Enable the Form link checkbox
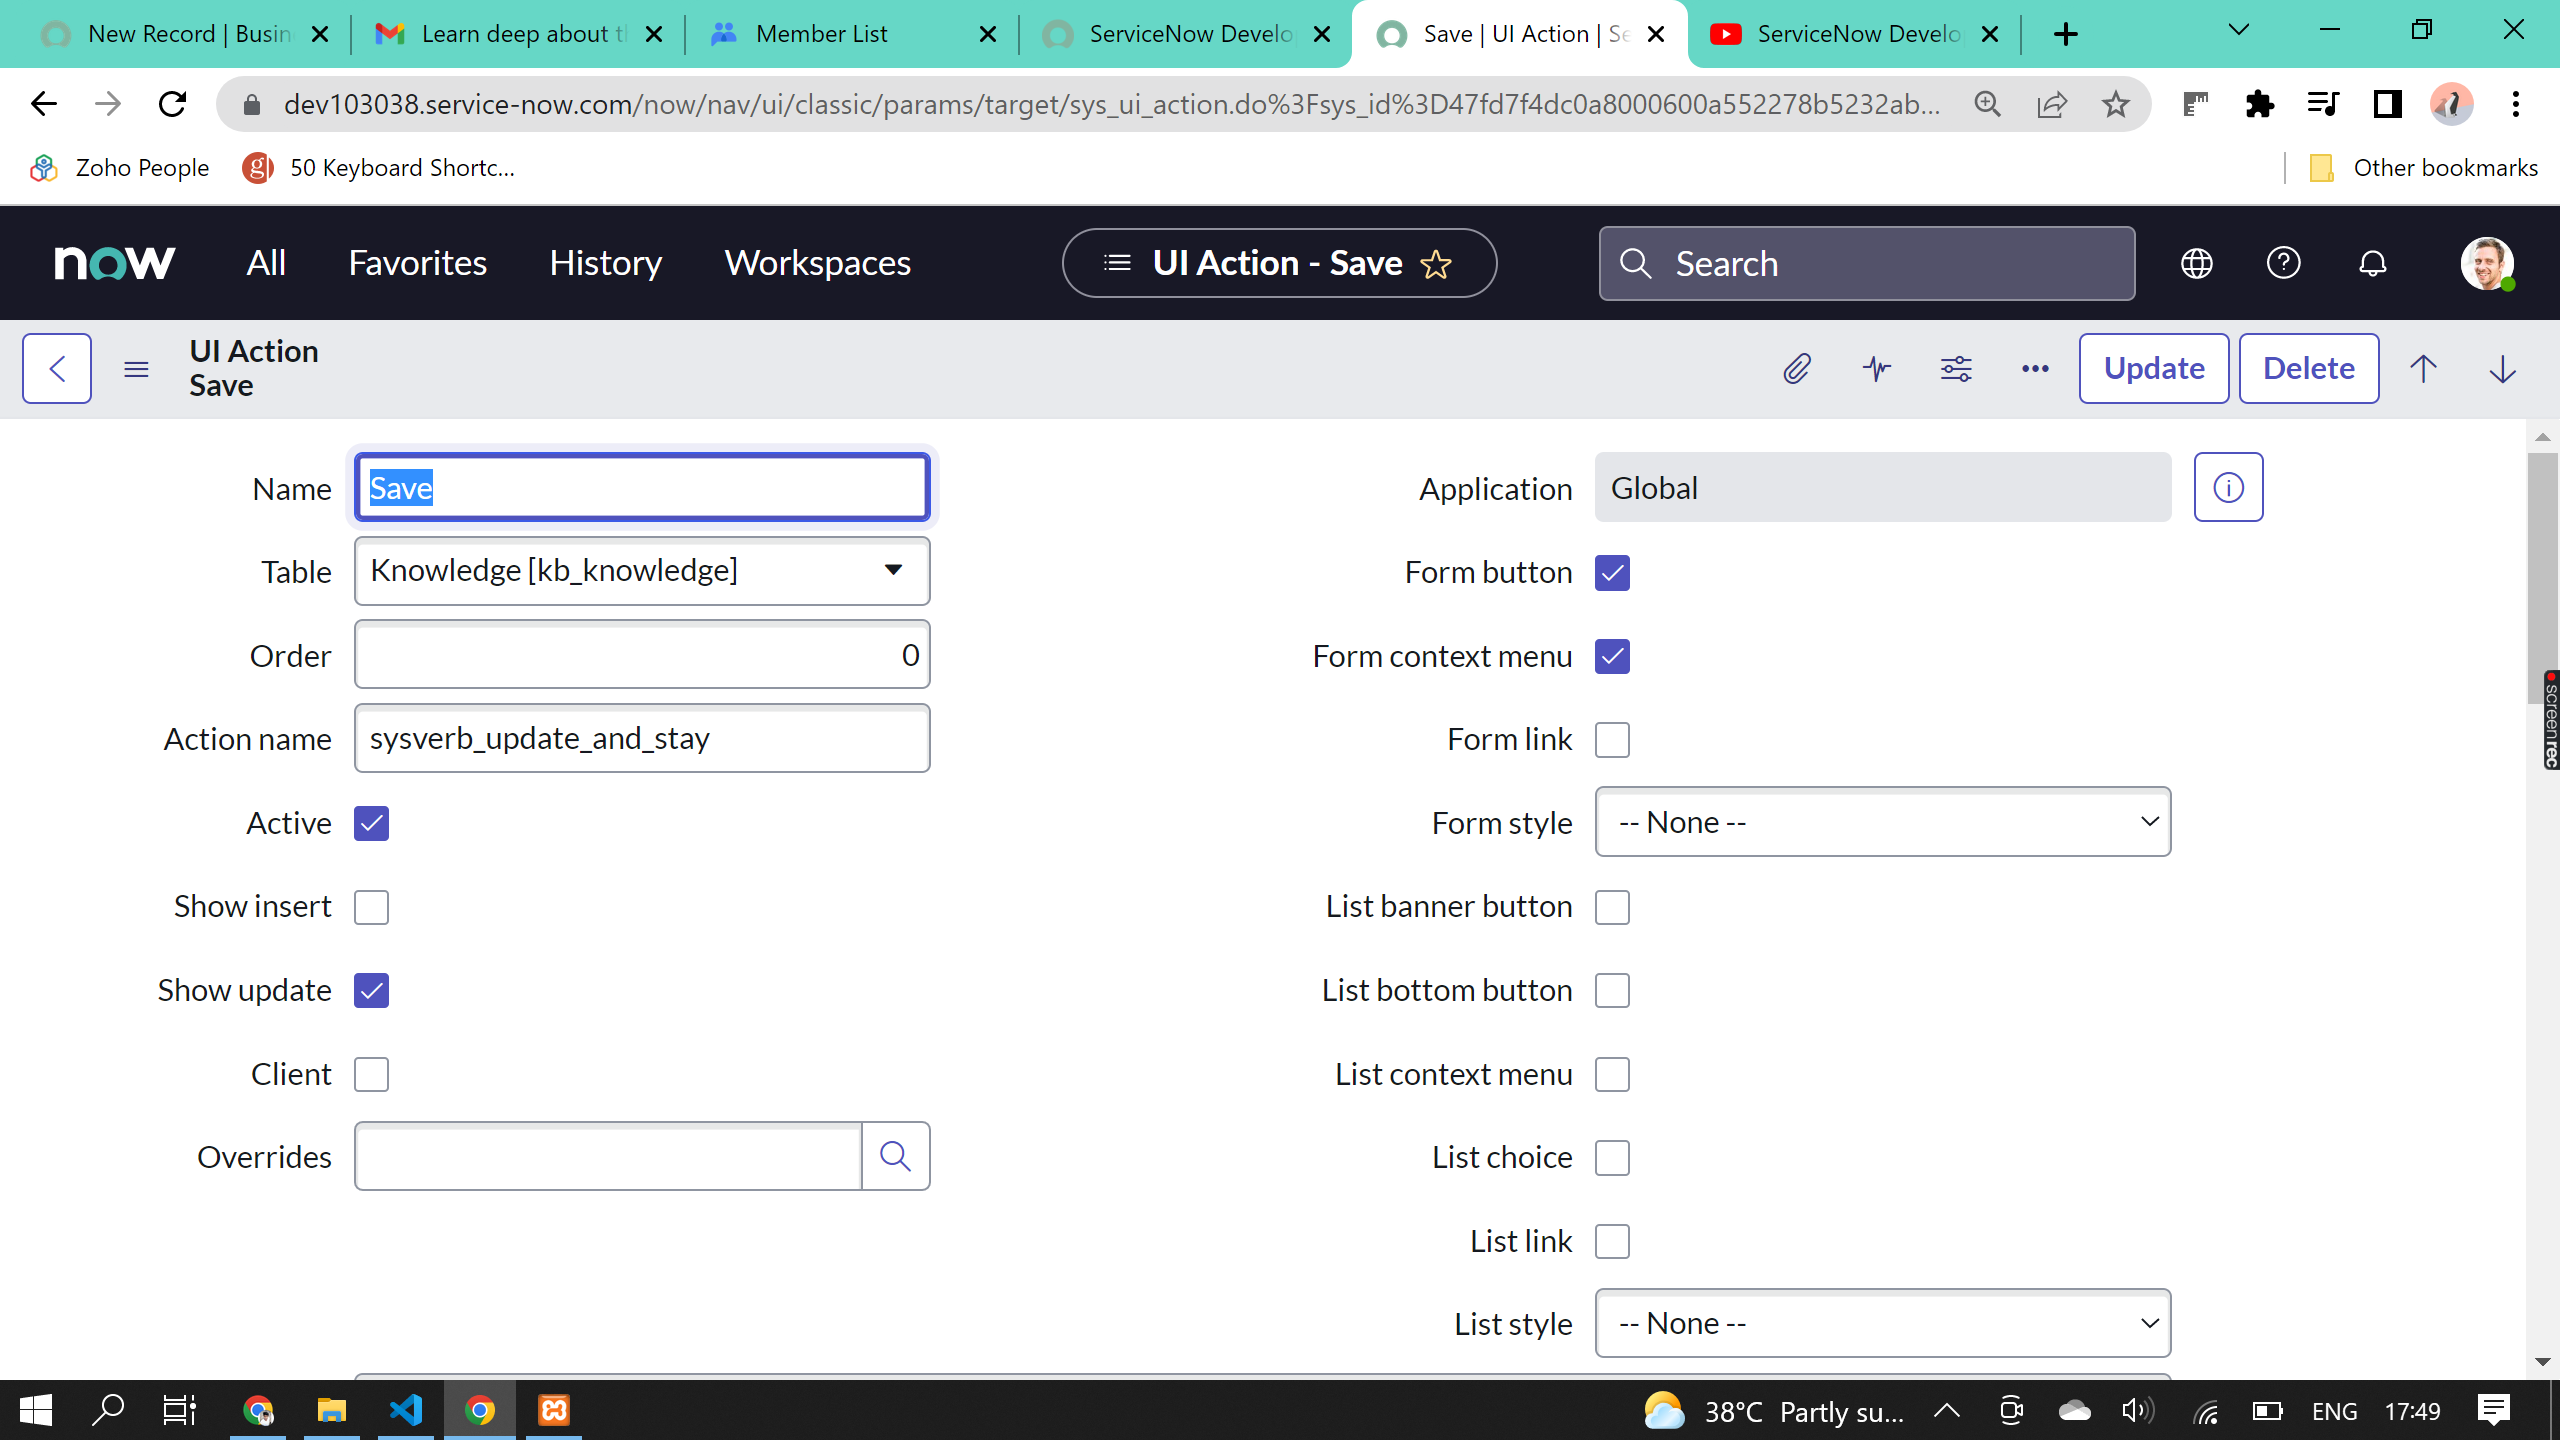The width and height of the screenshot is (2560, 1440). (x=1612, y=739)
